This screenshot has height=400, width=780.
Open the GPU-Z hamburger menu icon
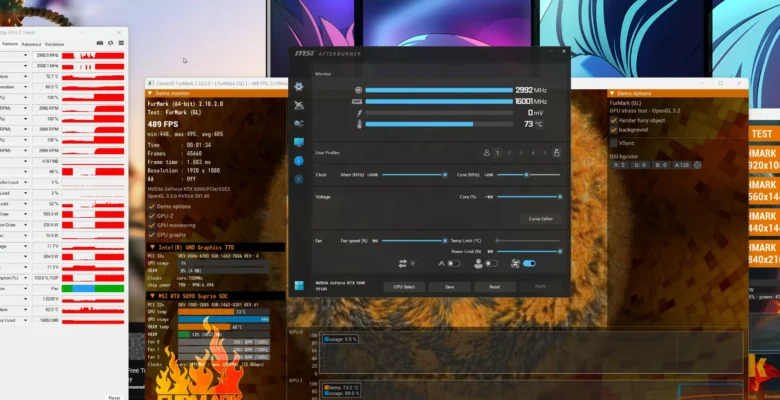[x=121, y=44]
